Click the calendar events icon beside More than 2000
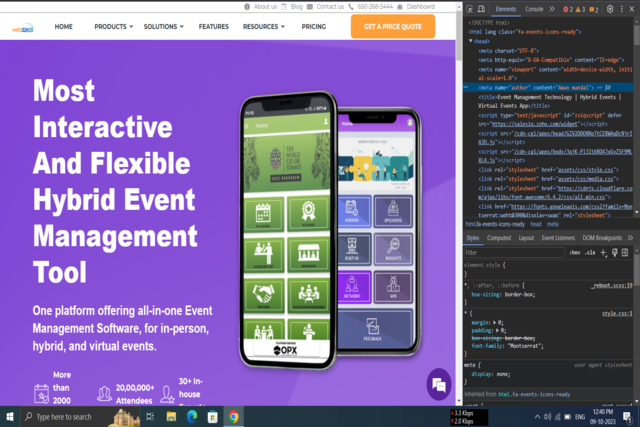Image resolution: width=640 pixels, height=427 pixels. [x=41, y=394]
